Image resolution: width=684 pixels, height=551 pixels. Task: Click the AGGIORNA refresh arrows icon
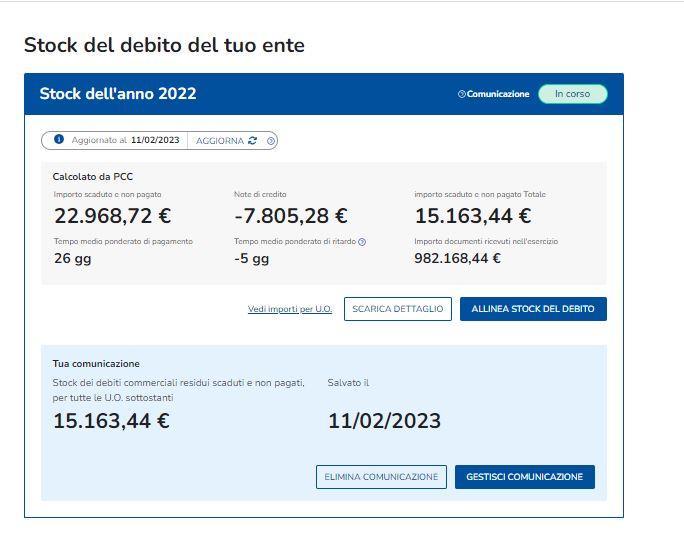[253, 141]
